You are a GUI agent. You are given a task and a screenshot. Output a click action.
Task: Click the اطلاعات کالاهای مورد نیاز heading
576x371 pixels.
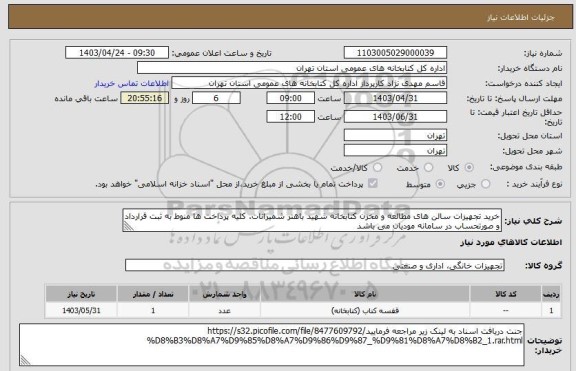pos(511,243)
